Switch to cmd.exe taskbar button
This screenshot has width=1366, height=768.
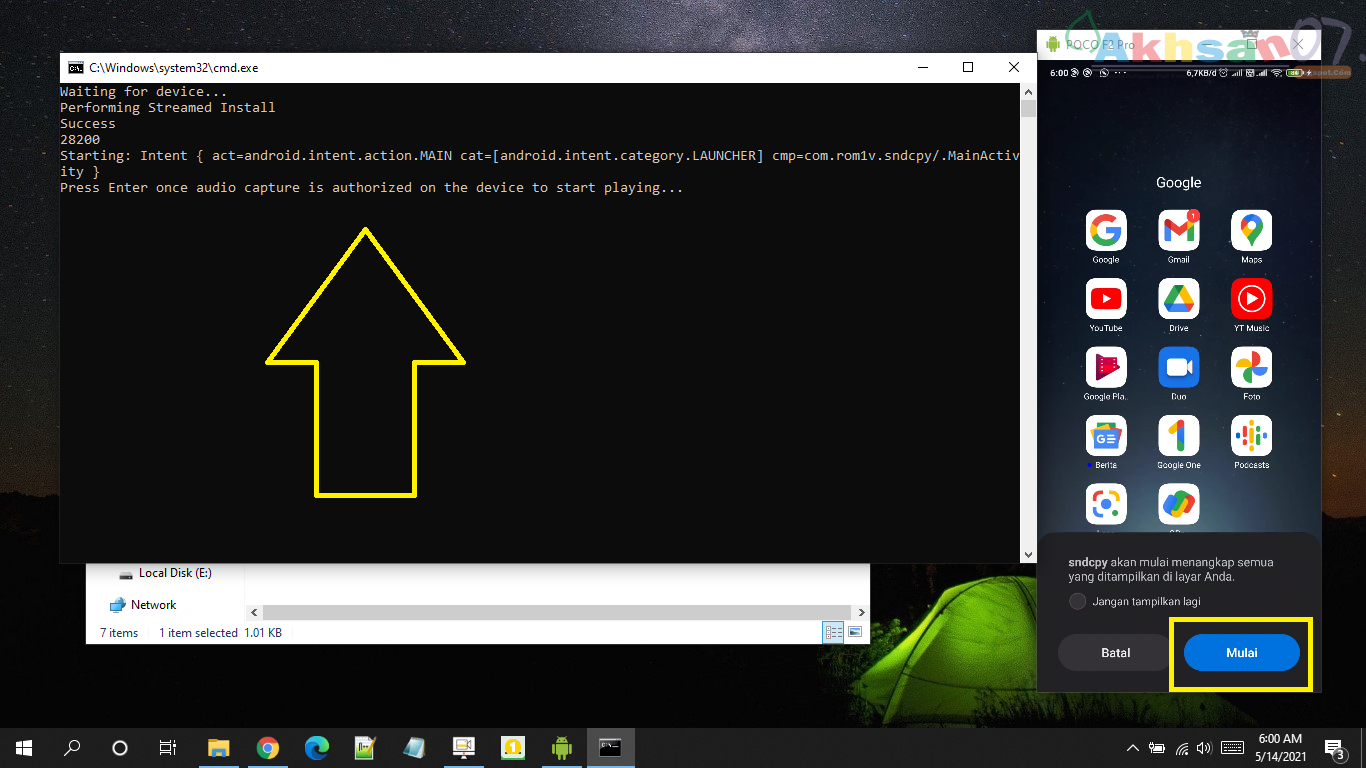610,748
